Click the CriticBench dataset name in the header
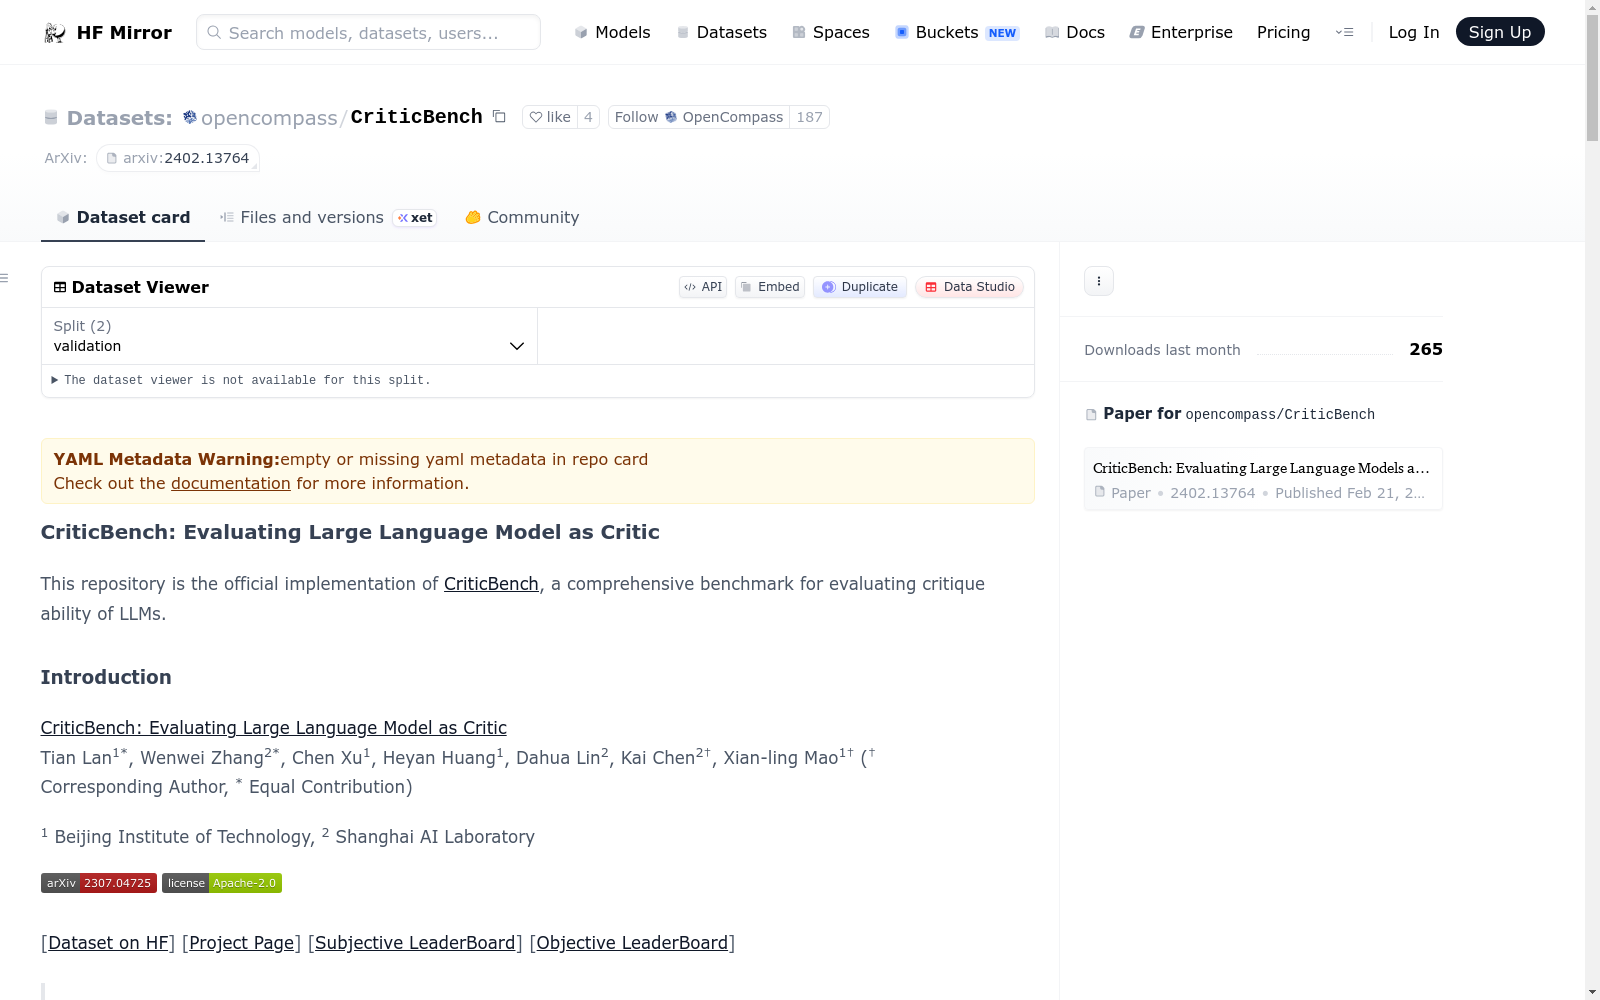 click(x=417, y=117)
